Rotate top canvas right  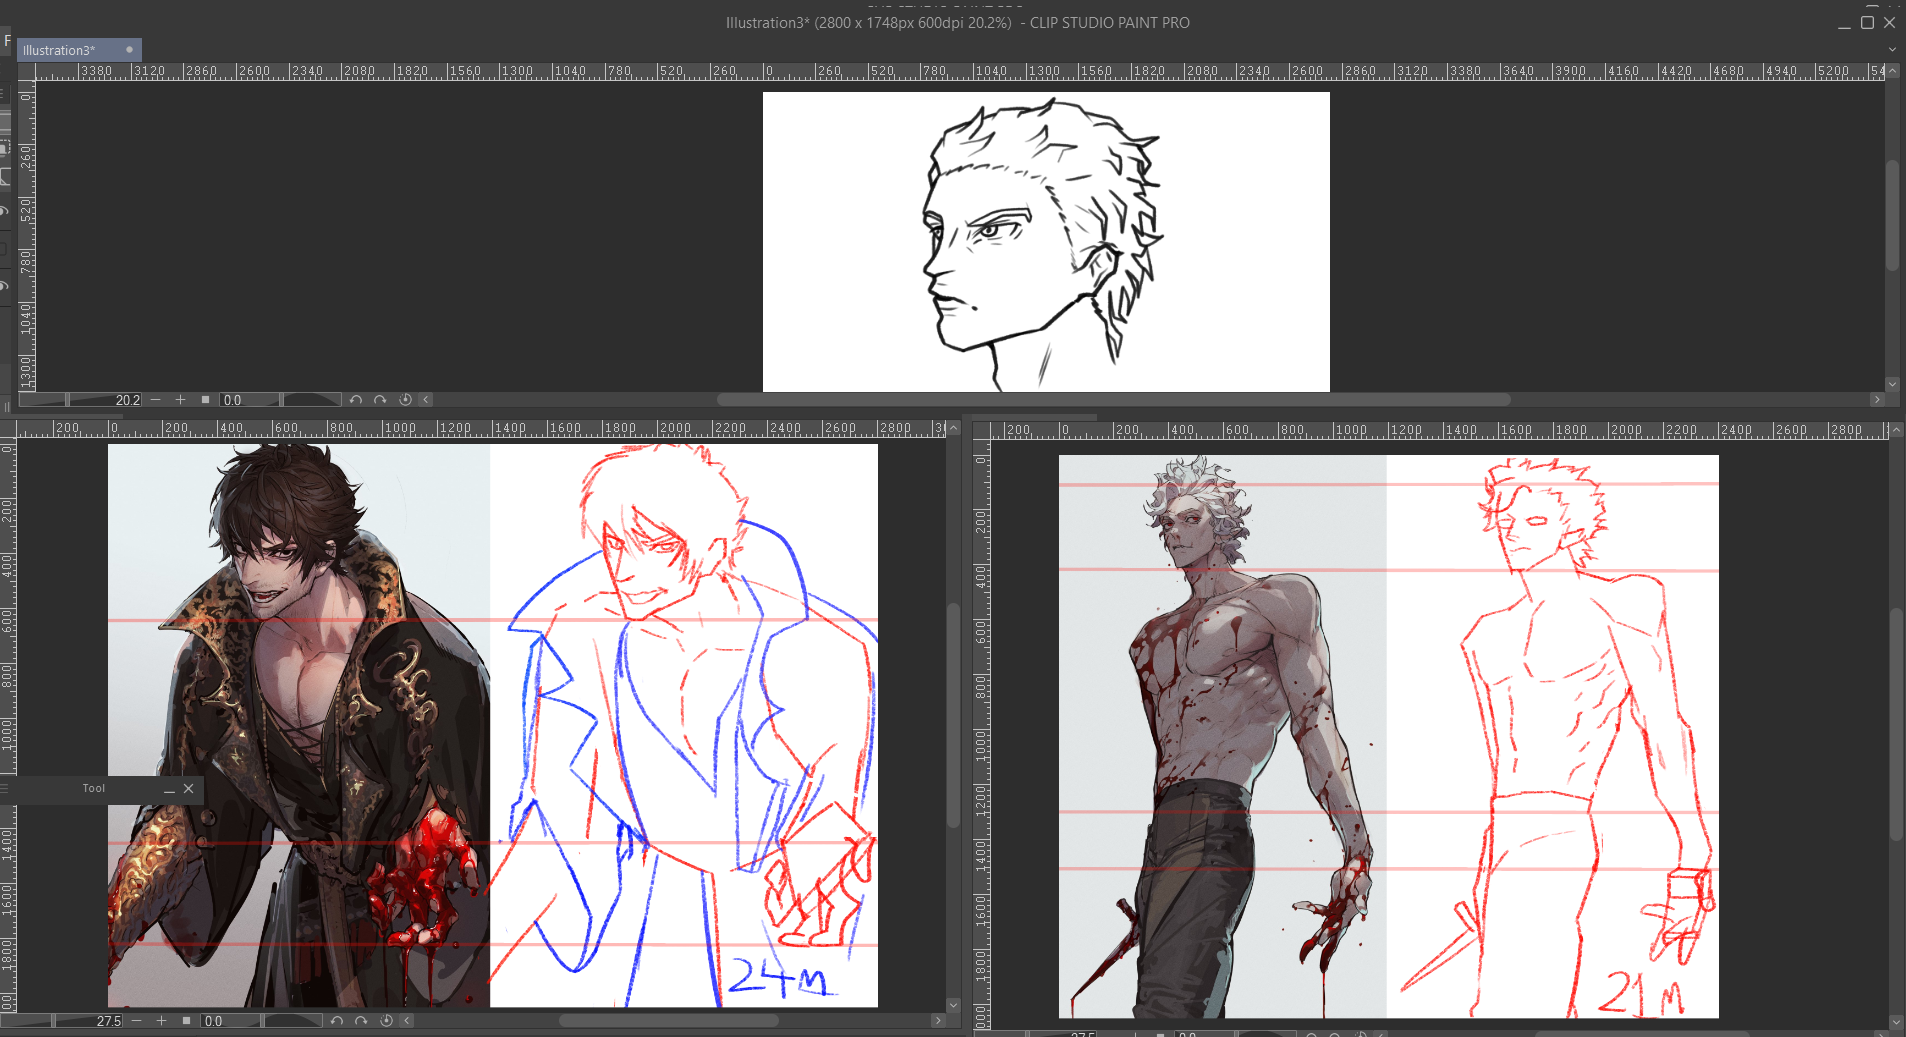[380, 400]
